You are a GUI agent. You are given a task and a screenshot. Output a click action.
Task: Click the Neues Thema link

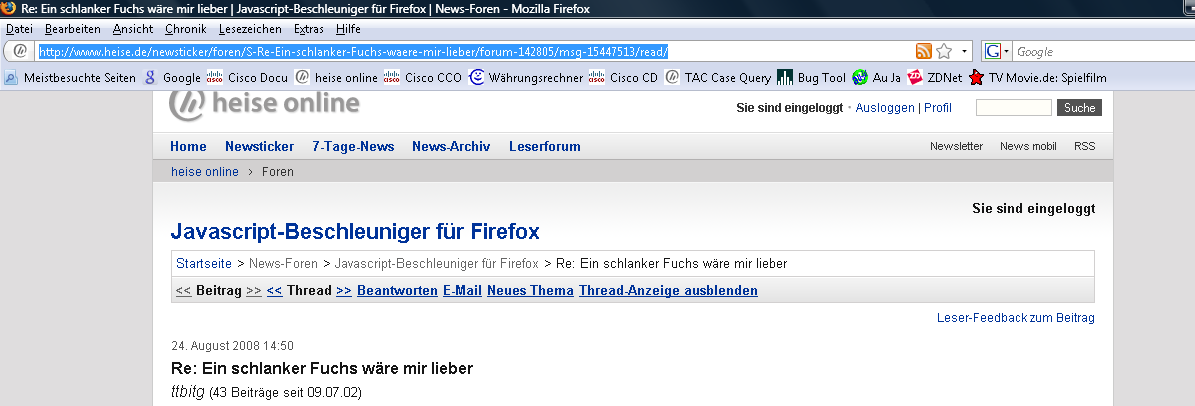530,290
